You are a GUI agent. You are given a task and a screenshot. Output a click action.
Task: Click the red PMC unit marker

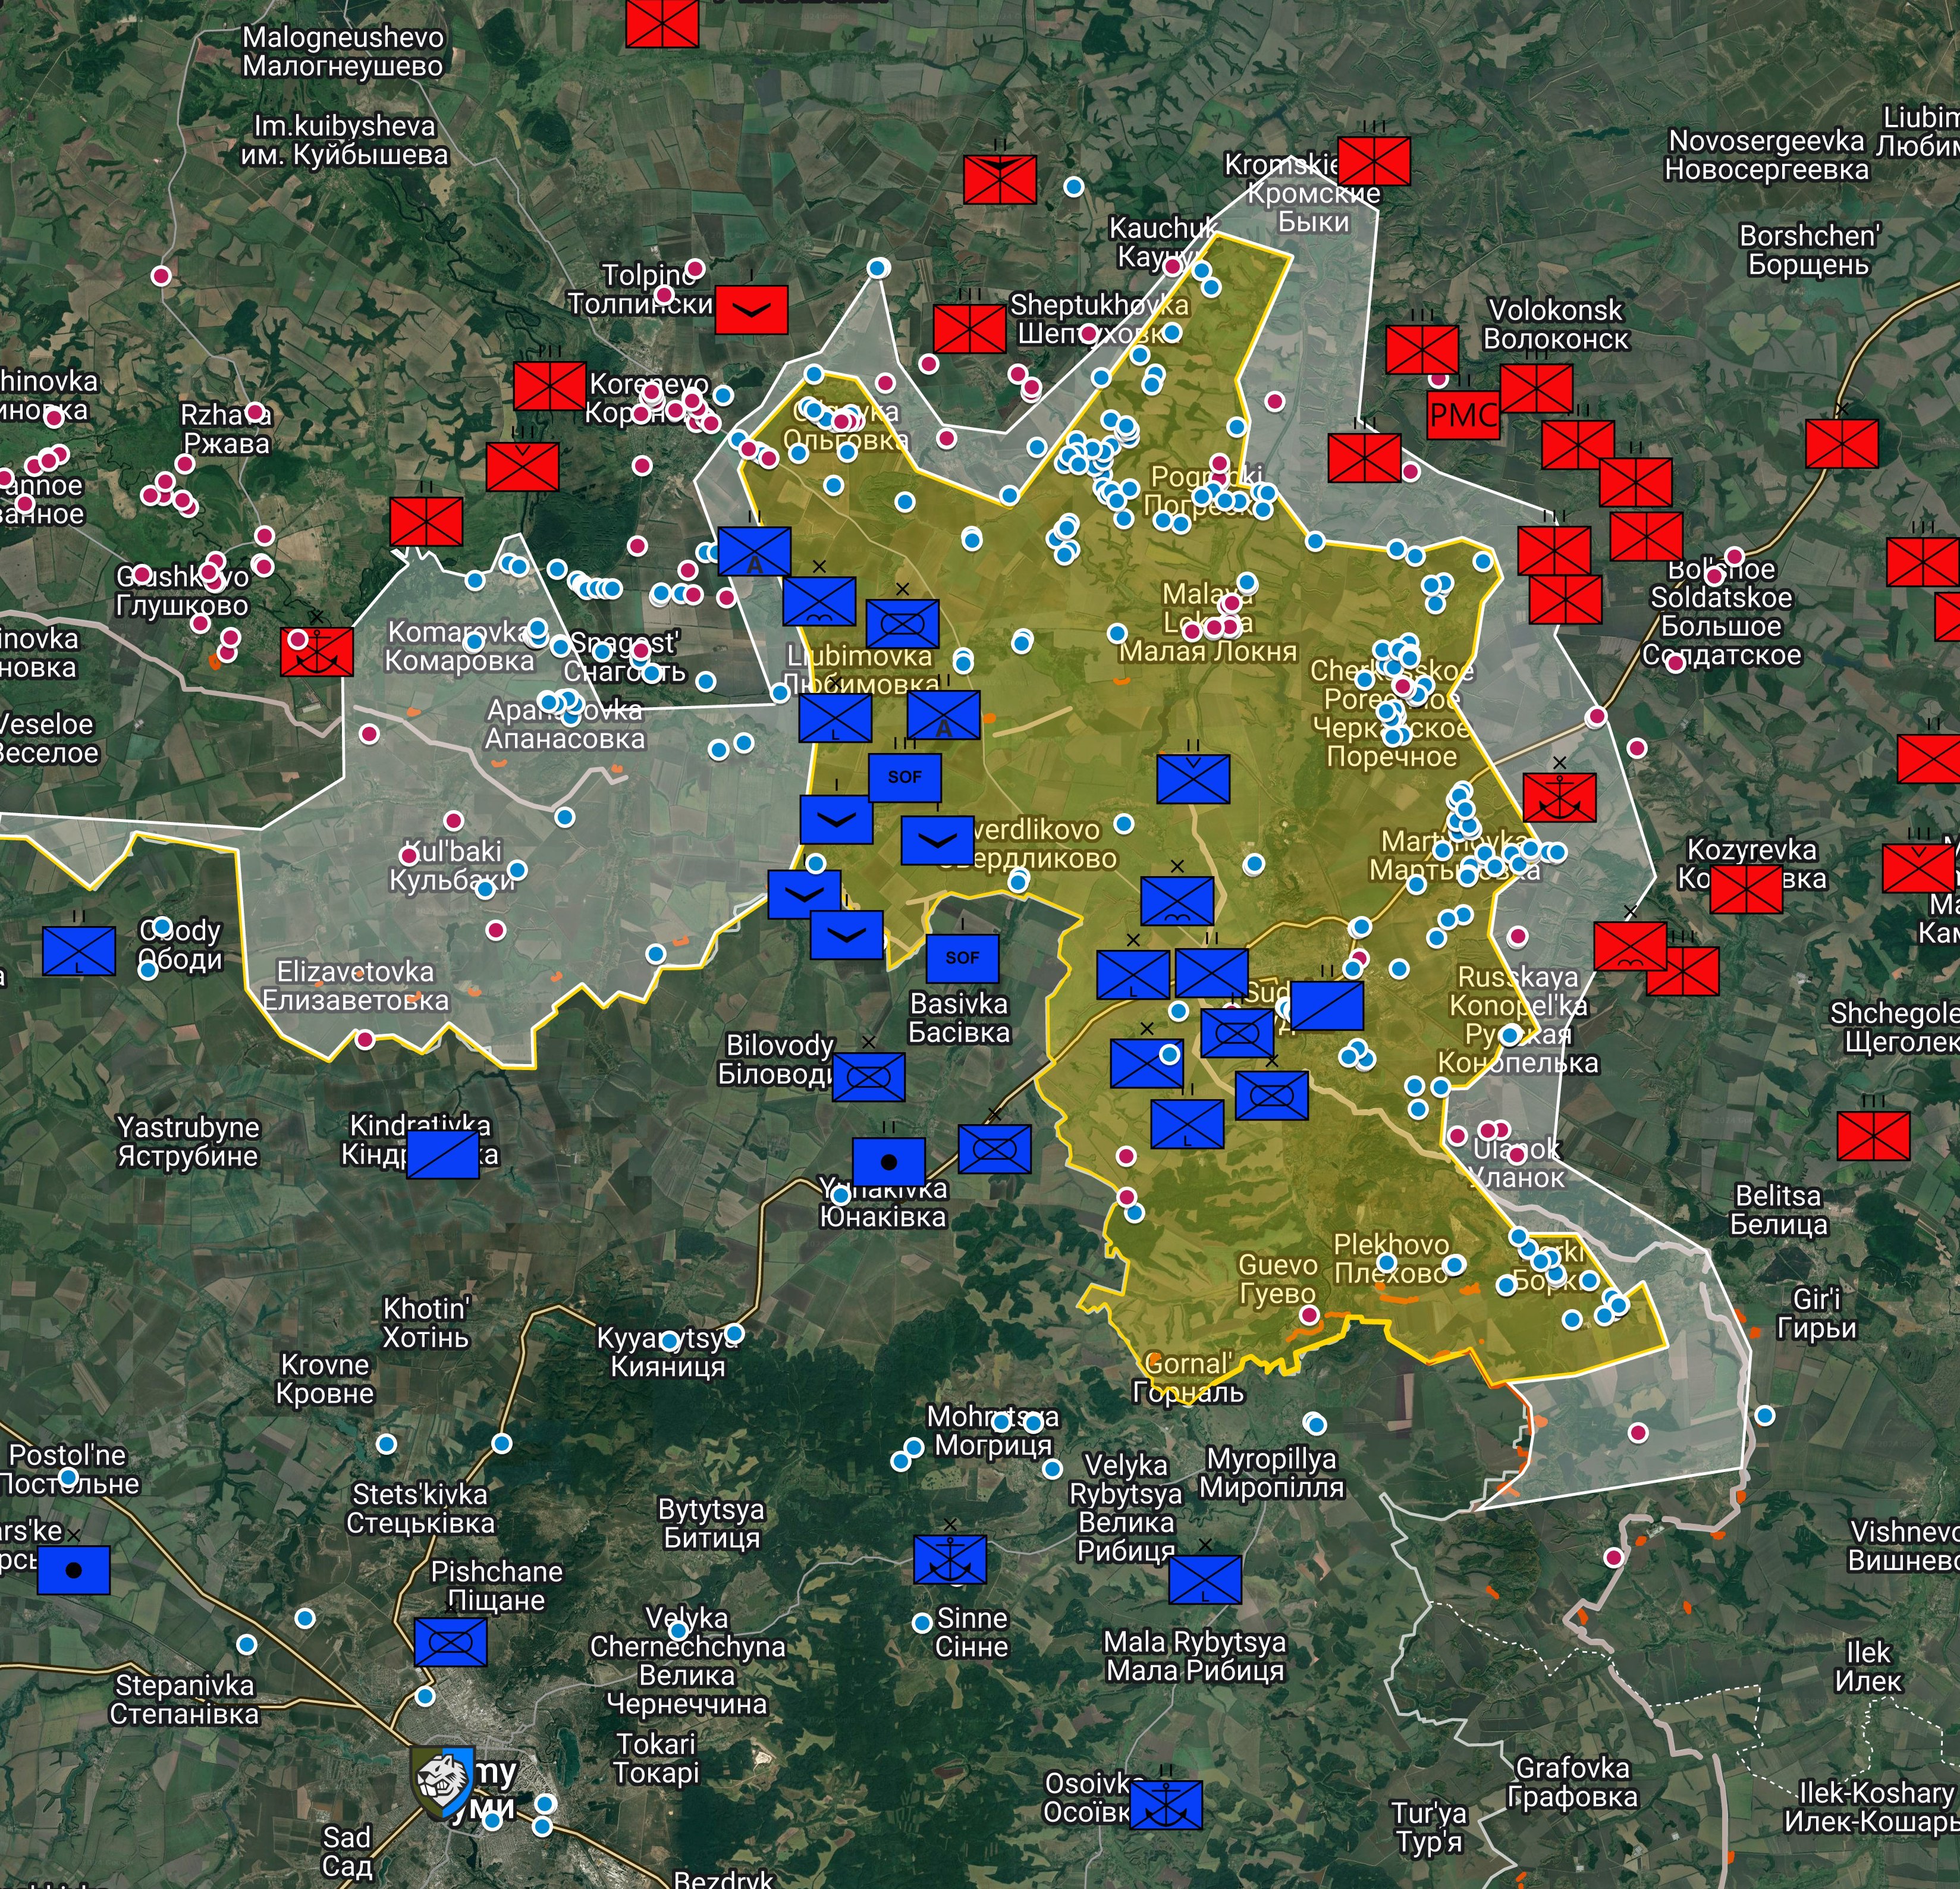(x=1463, y=415)
